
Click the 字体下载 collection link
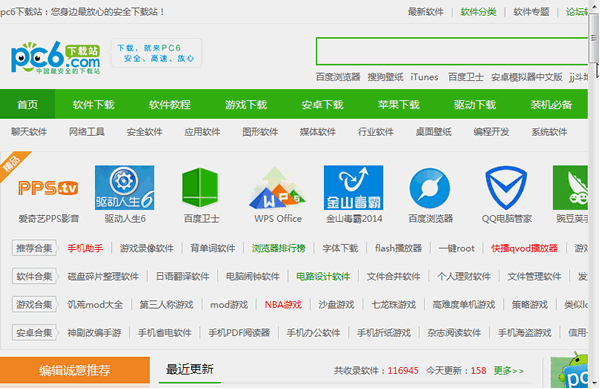340,248
